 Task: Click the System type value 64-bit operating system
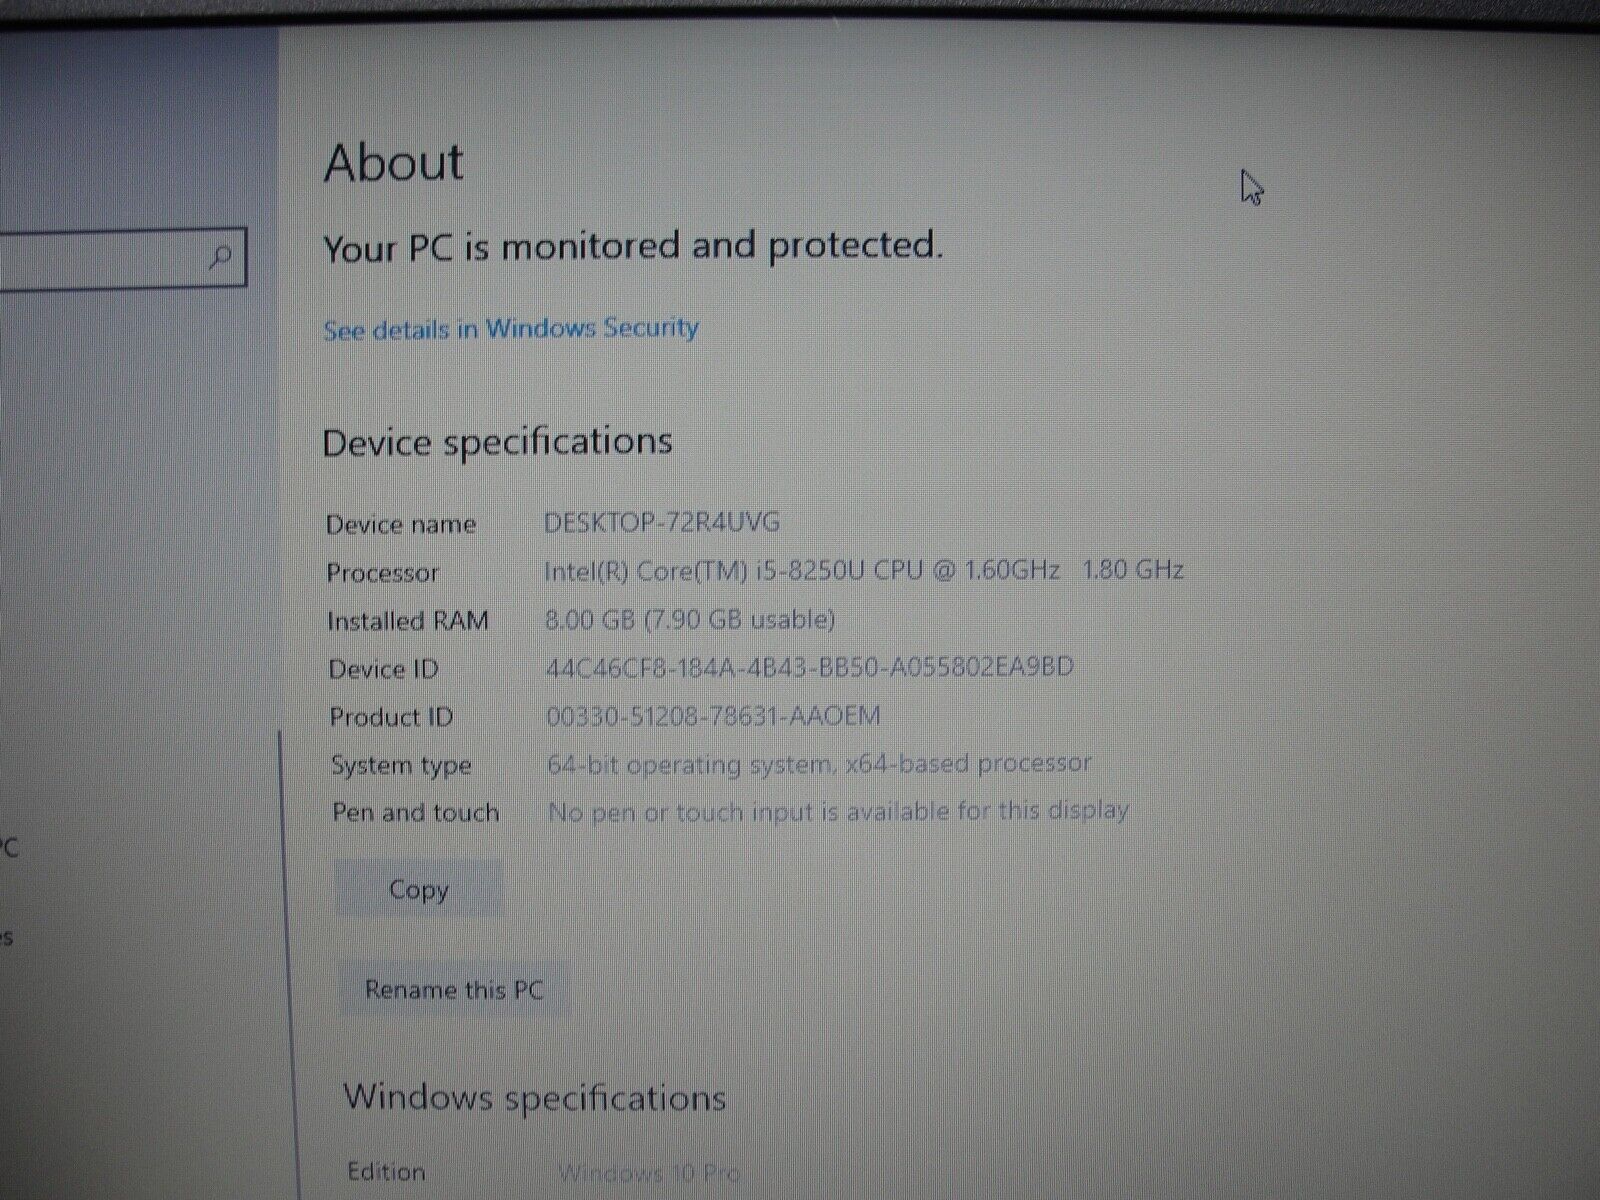point(819,764)
